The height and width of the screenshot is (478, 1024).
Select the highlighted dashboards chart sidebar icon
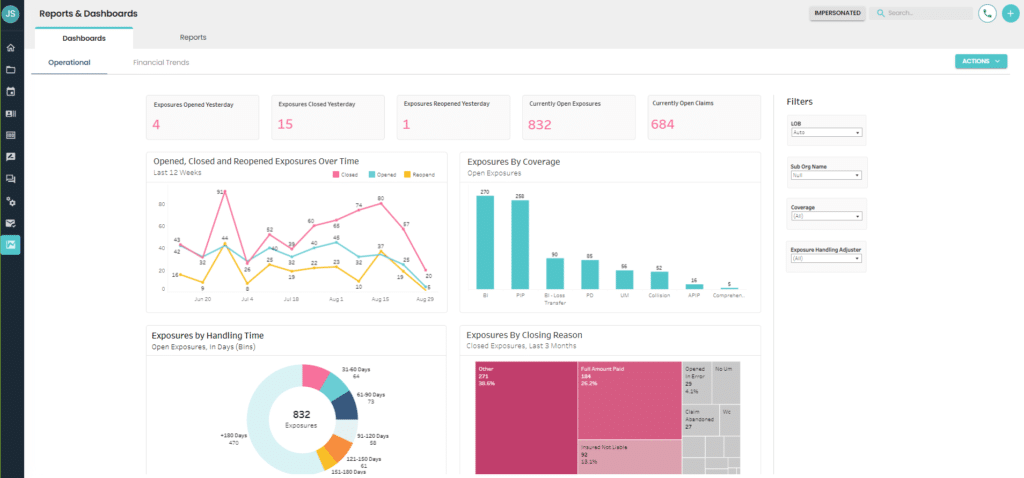coord(10,245)
